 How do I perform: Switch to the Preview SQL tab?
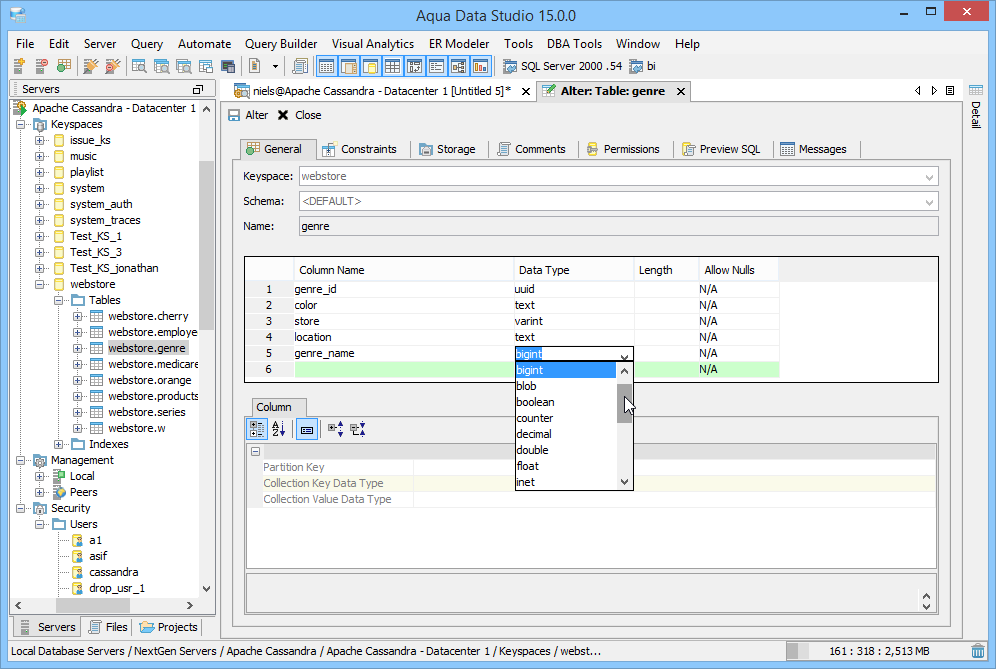(722, 149)
